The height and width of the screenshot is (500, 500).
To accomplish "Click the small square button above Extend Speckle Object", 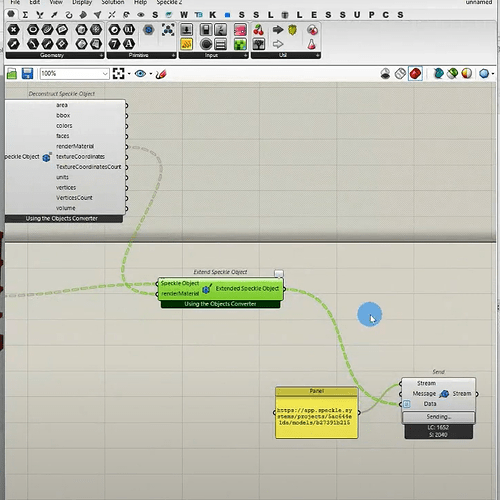I will pos(279,274).
